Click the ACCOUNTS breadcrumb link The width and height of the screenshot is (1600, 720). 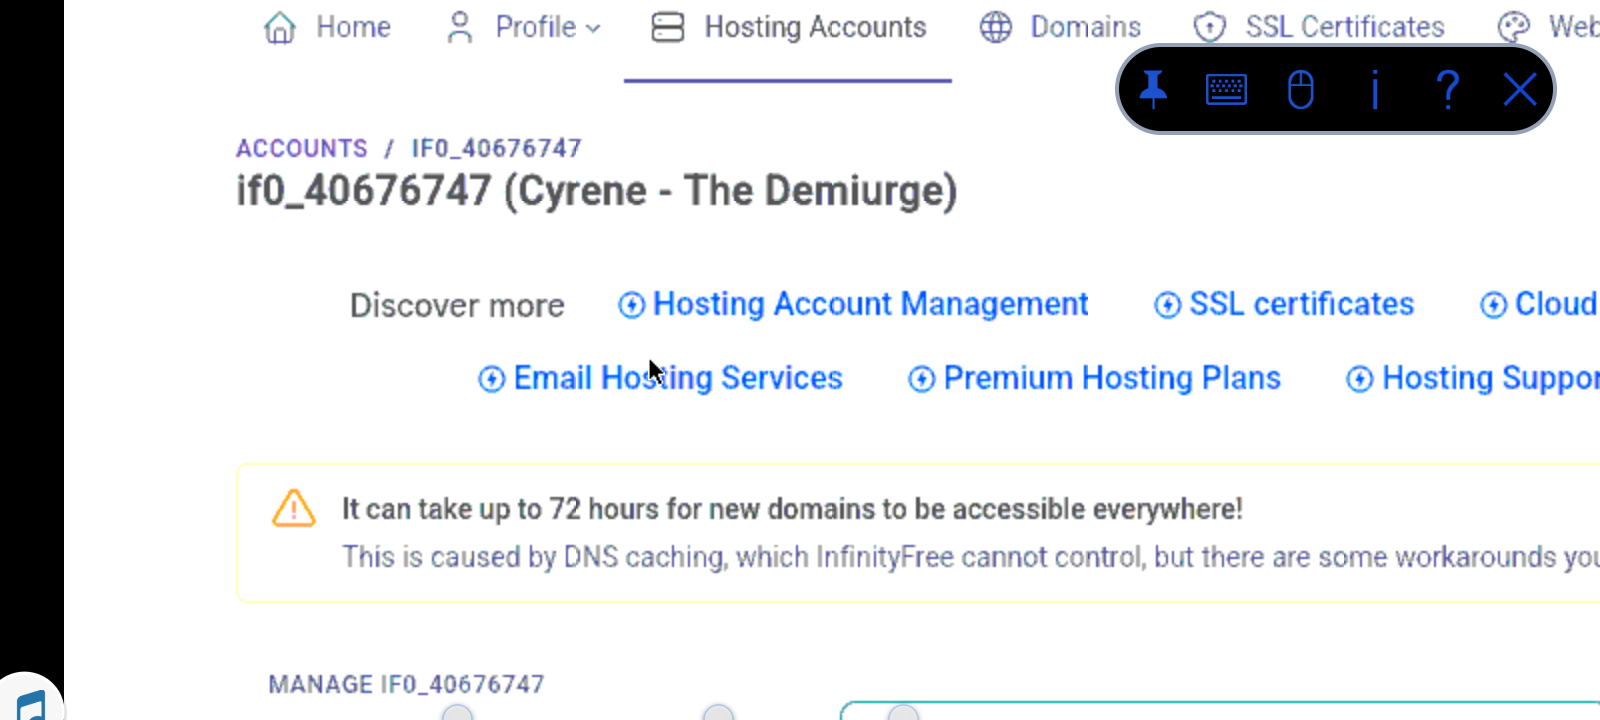pyautogui.click(x=302, y=149)
